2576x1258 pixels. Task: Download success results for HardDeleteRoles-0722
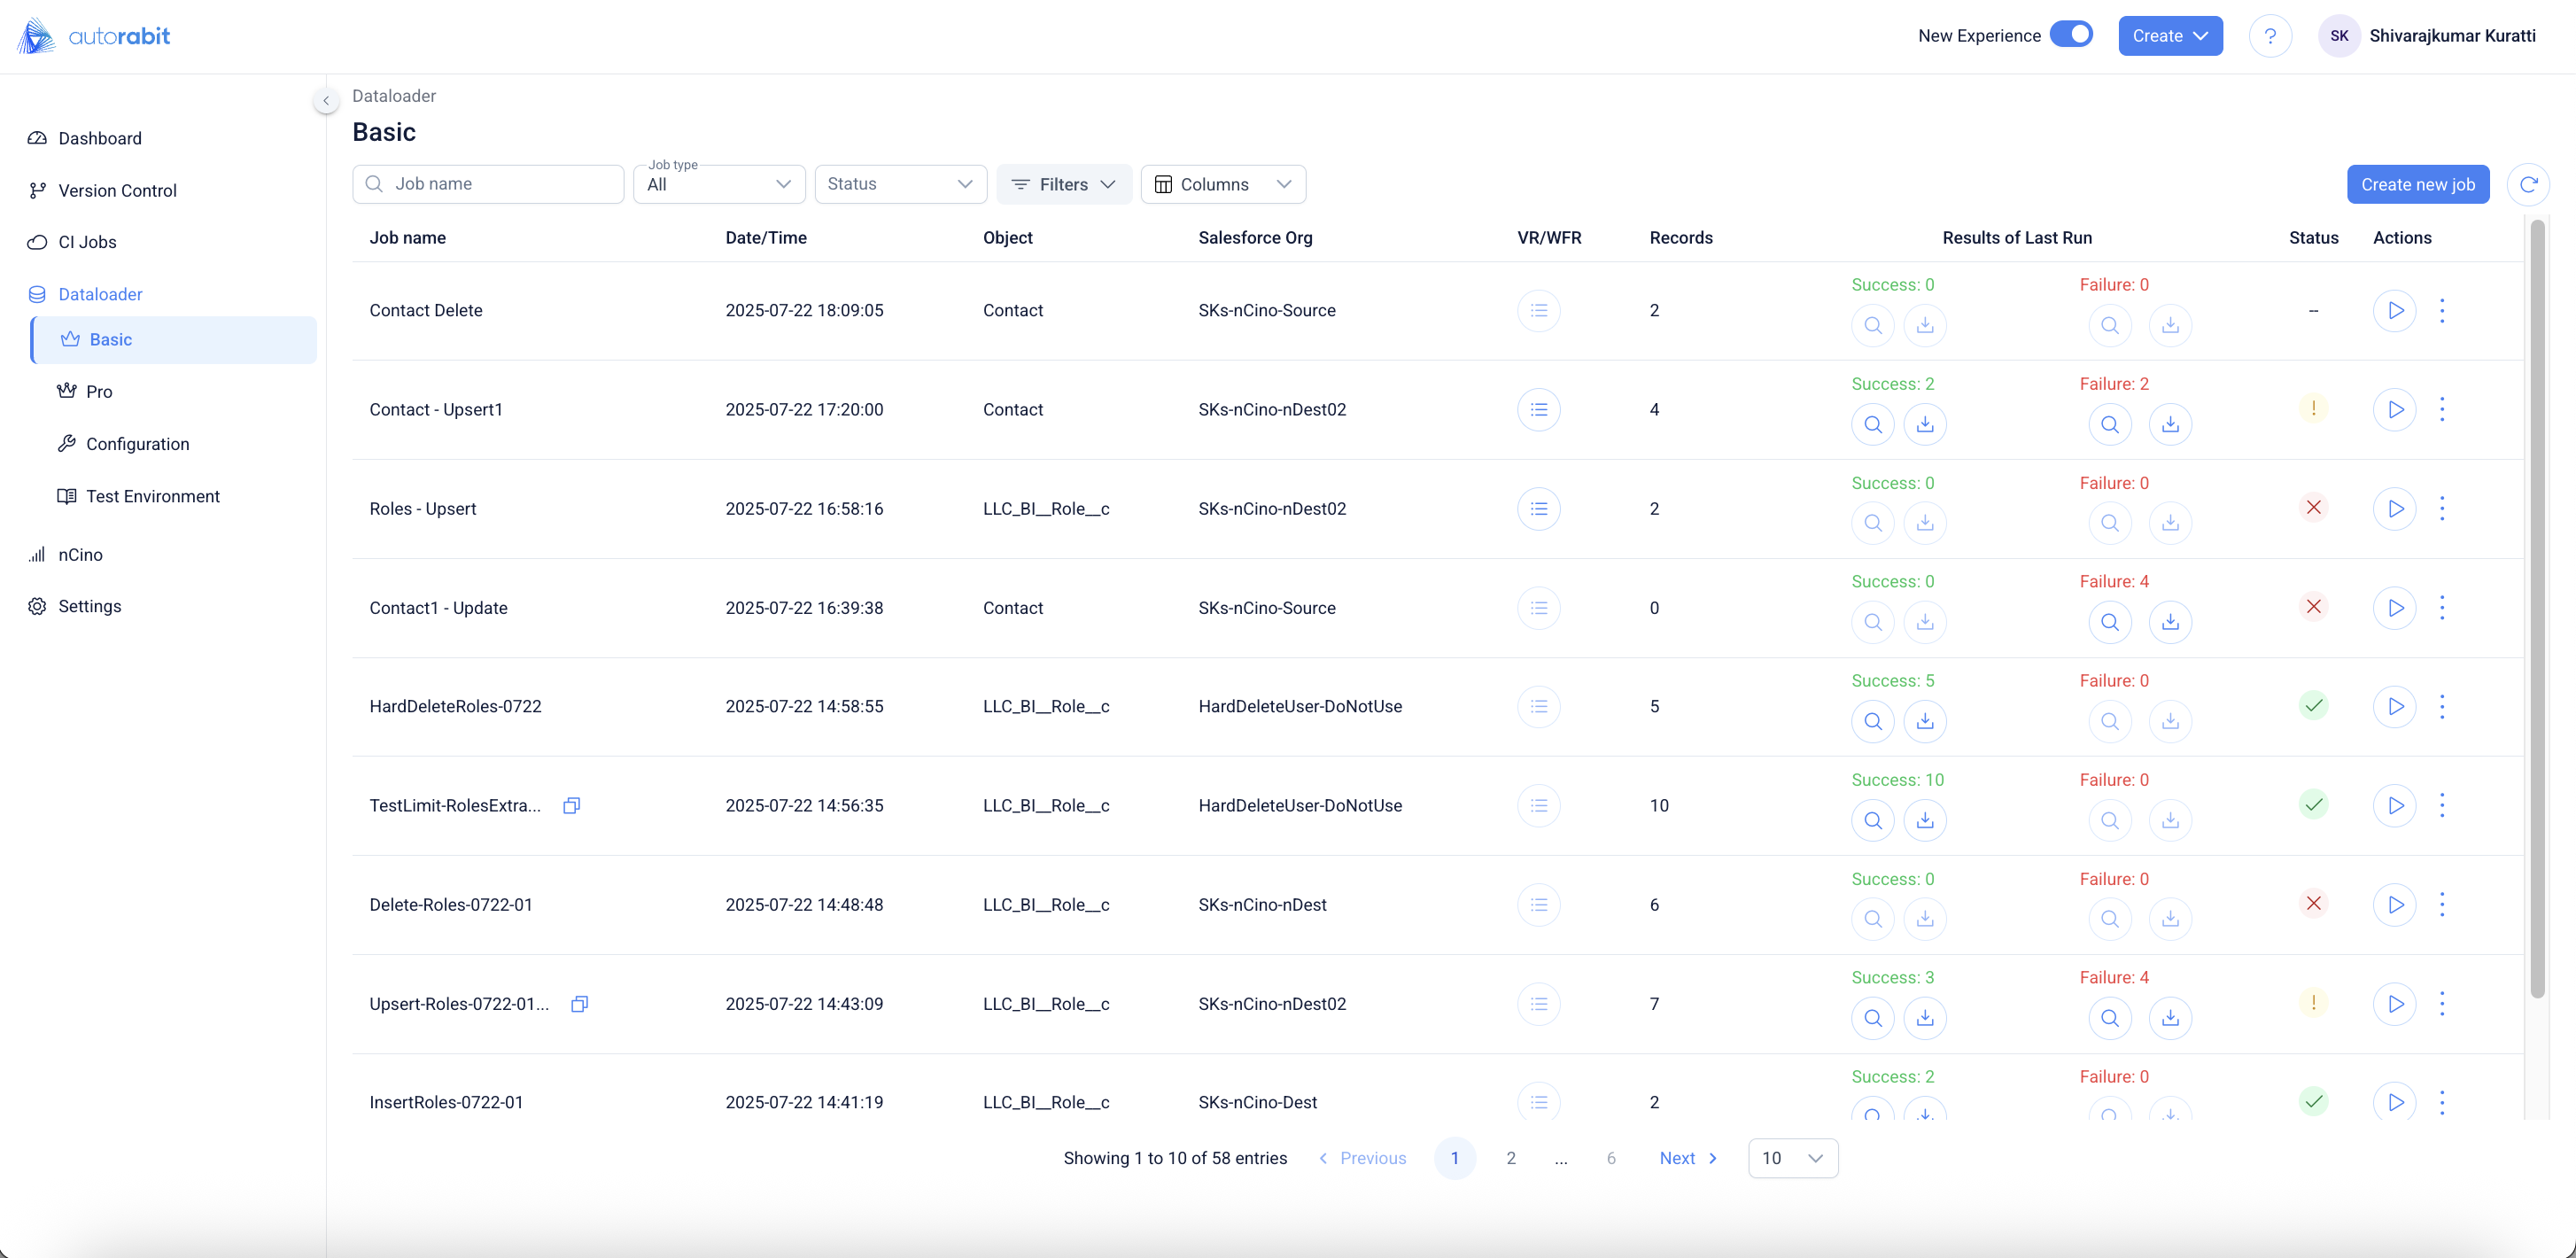coord(1924,721)
